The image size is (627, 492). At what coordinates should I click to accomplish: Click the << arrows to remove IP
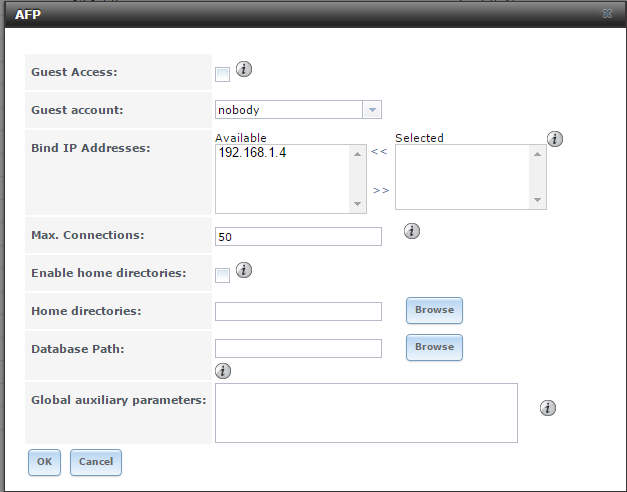tap(379, 152)
